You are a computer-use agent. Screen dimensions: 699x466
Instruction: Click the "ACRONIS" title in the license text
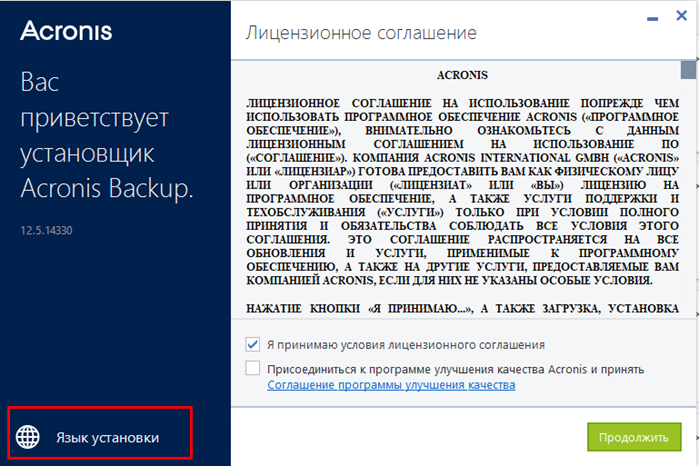pyautogui.click(x=462, y=75)
